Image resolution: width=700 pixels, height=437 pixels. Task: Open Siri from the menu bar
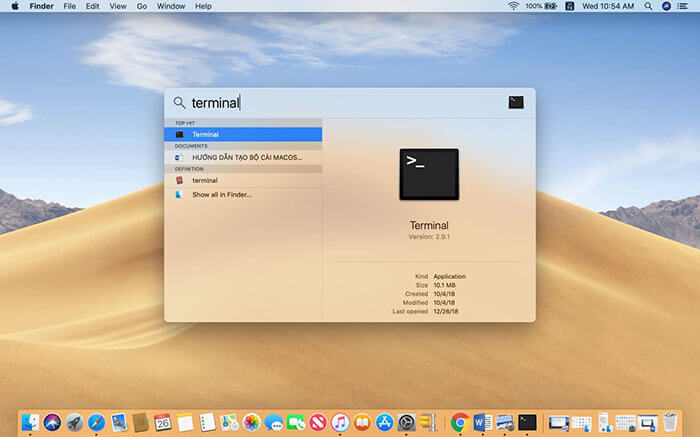coord(667,6)
